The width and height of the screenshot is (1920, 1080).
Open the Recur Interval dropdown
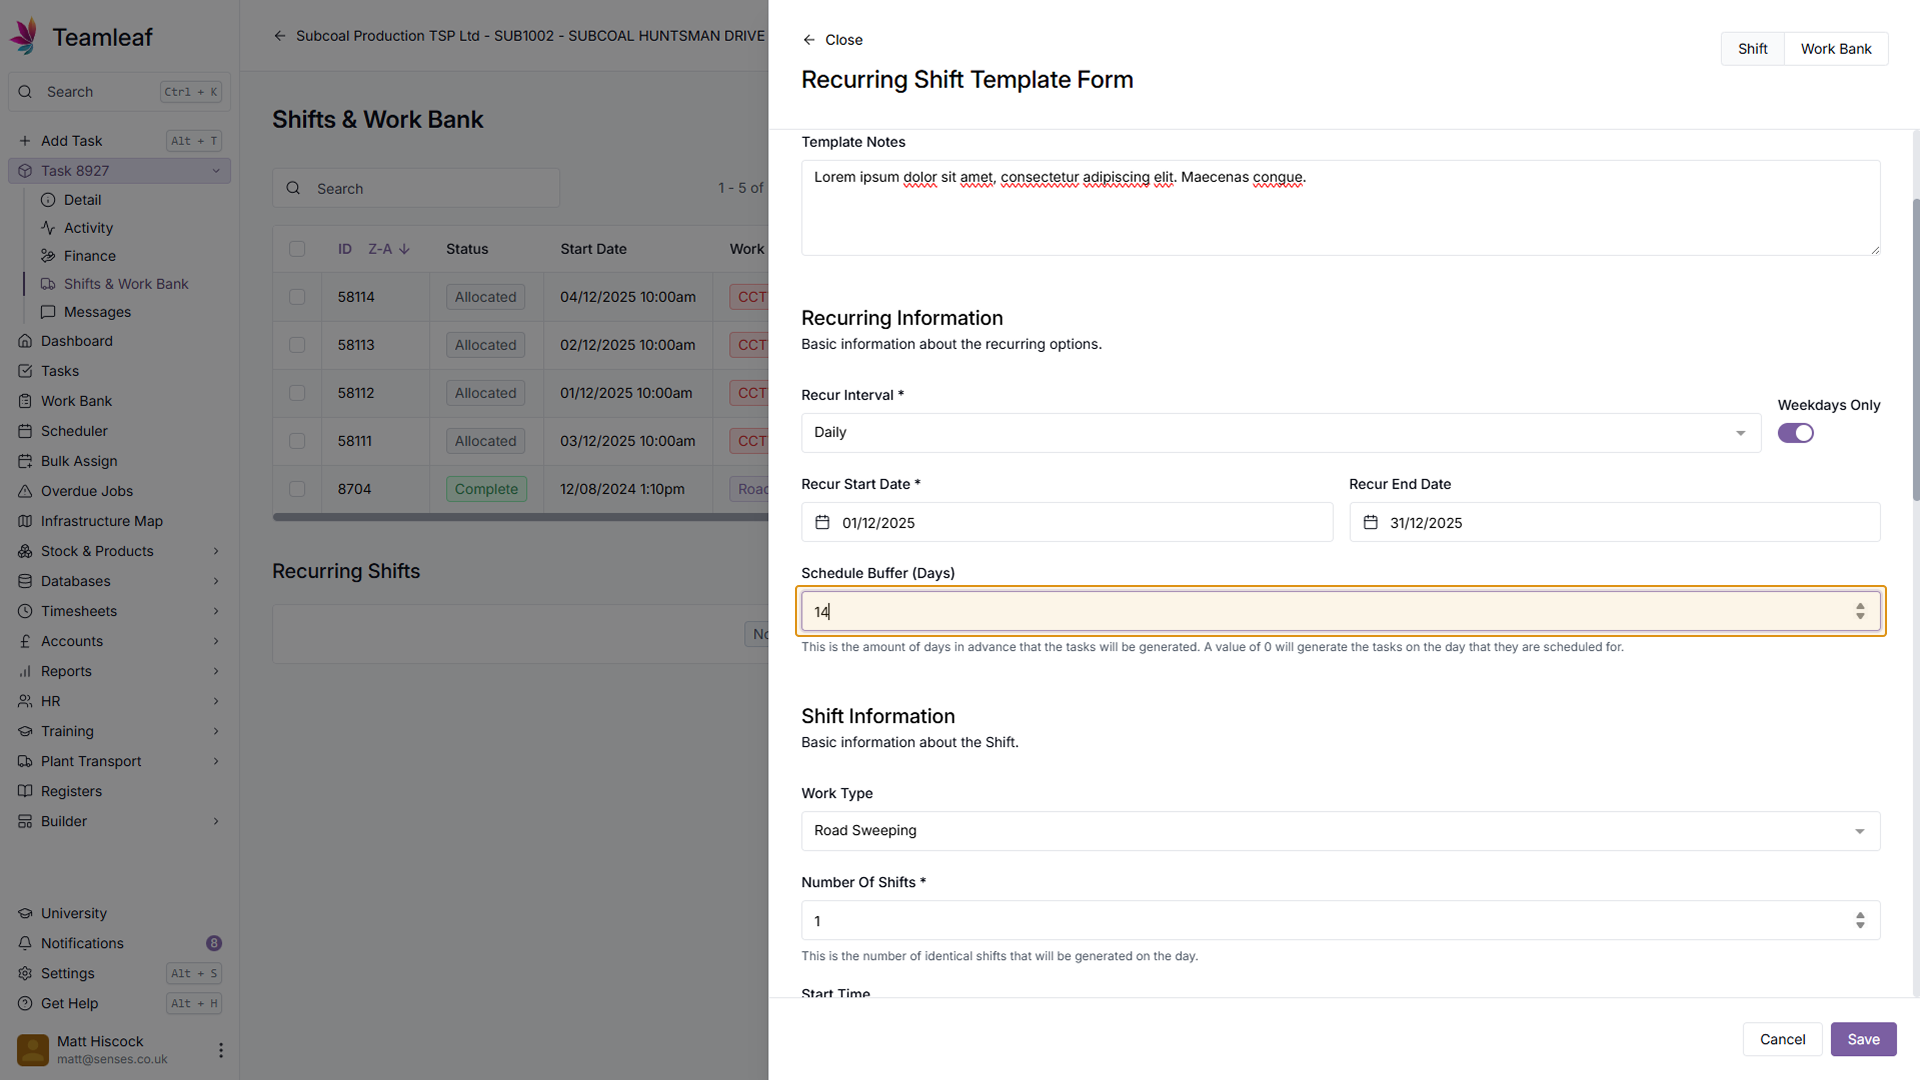(x=1280, y=433)
